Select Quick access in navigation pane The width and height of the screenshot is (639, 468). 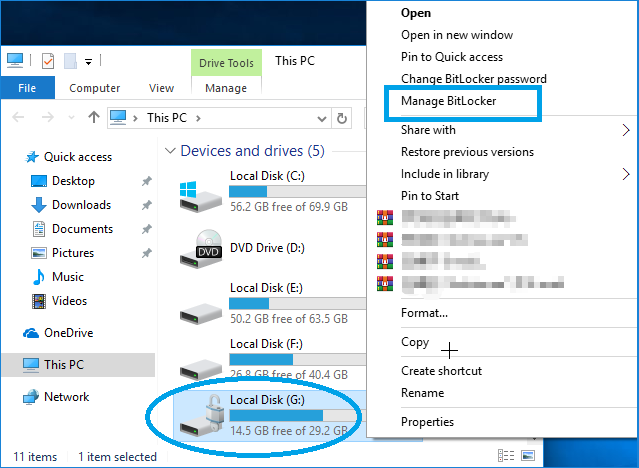click(78, 157)
